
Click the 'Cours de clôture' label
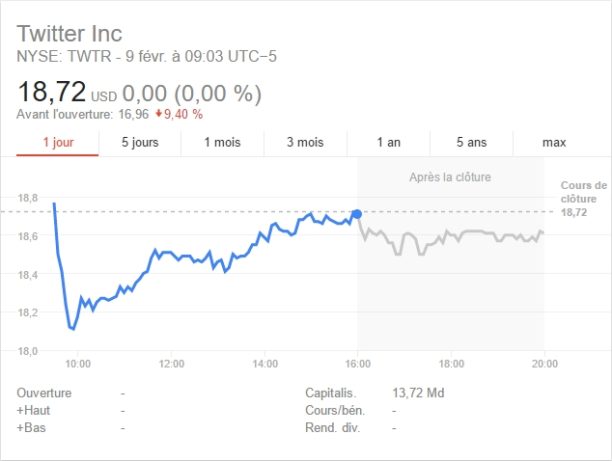click(582, 191)
